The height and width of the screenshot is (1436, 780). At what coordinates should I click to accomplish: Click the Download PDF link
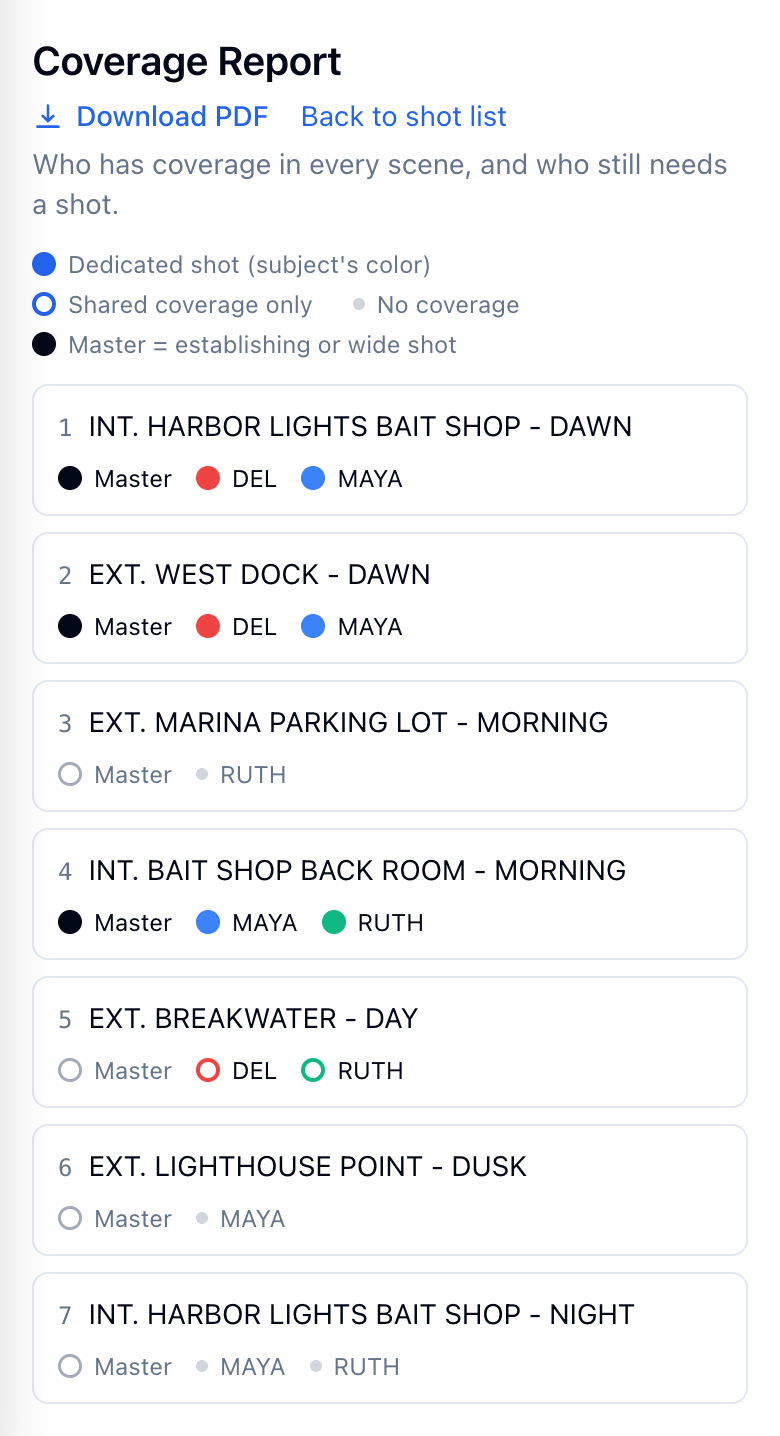click(151, 117)
